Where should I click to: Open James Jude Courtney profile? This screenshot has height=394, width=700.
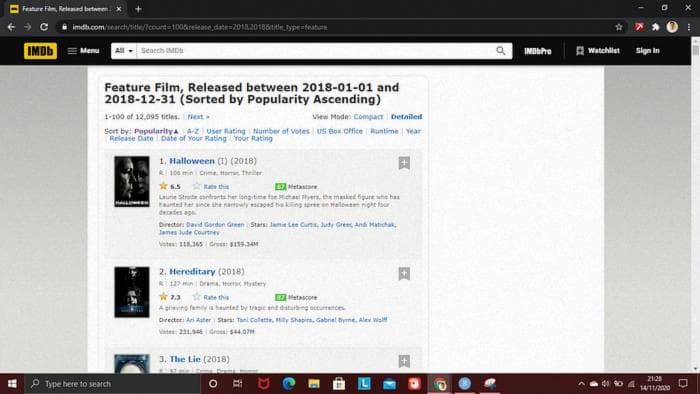pyautogui.click(x=189, y=232)
